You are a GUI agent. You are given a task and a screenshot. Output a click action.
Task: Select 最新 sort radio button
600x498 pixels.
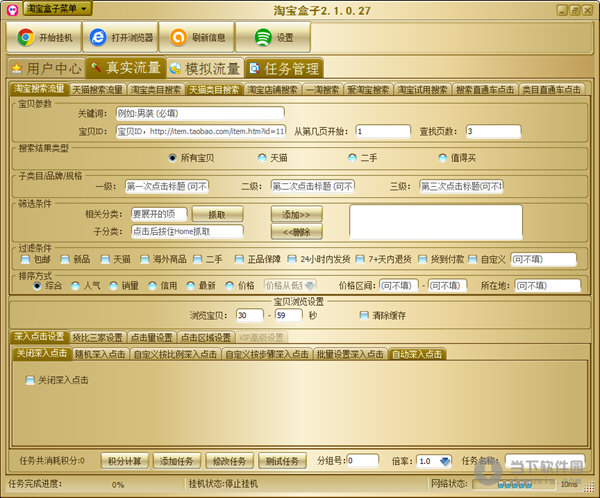[x=191, y=286]
